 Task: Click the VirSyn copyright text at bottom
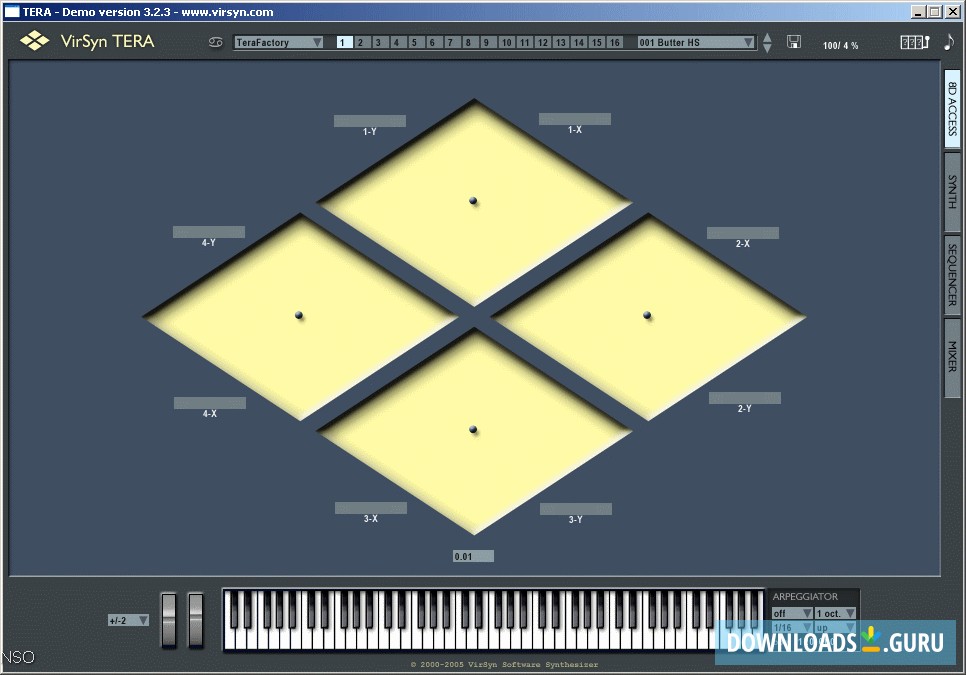click(x=504, y=665)
